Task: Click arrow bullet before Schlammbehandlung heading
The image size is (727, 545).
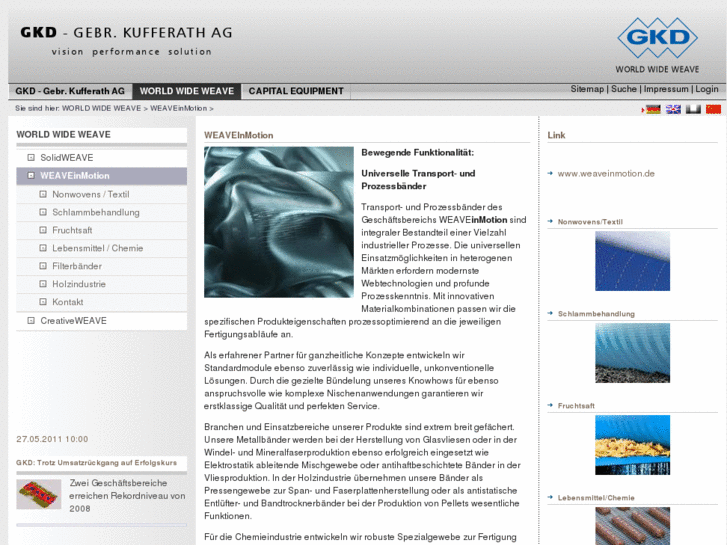Action: pos(550,313)
